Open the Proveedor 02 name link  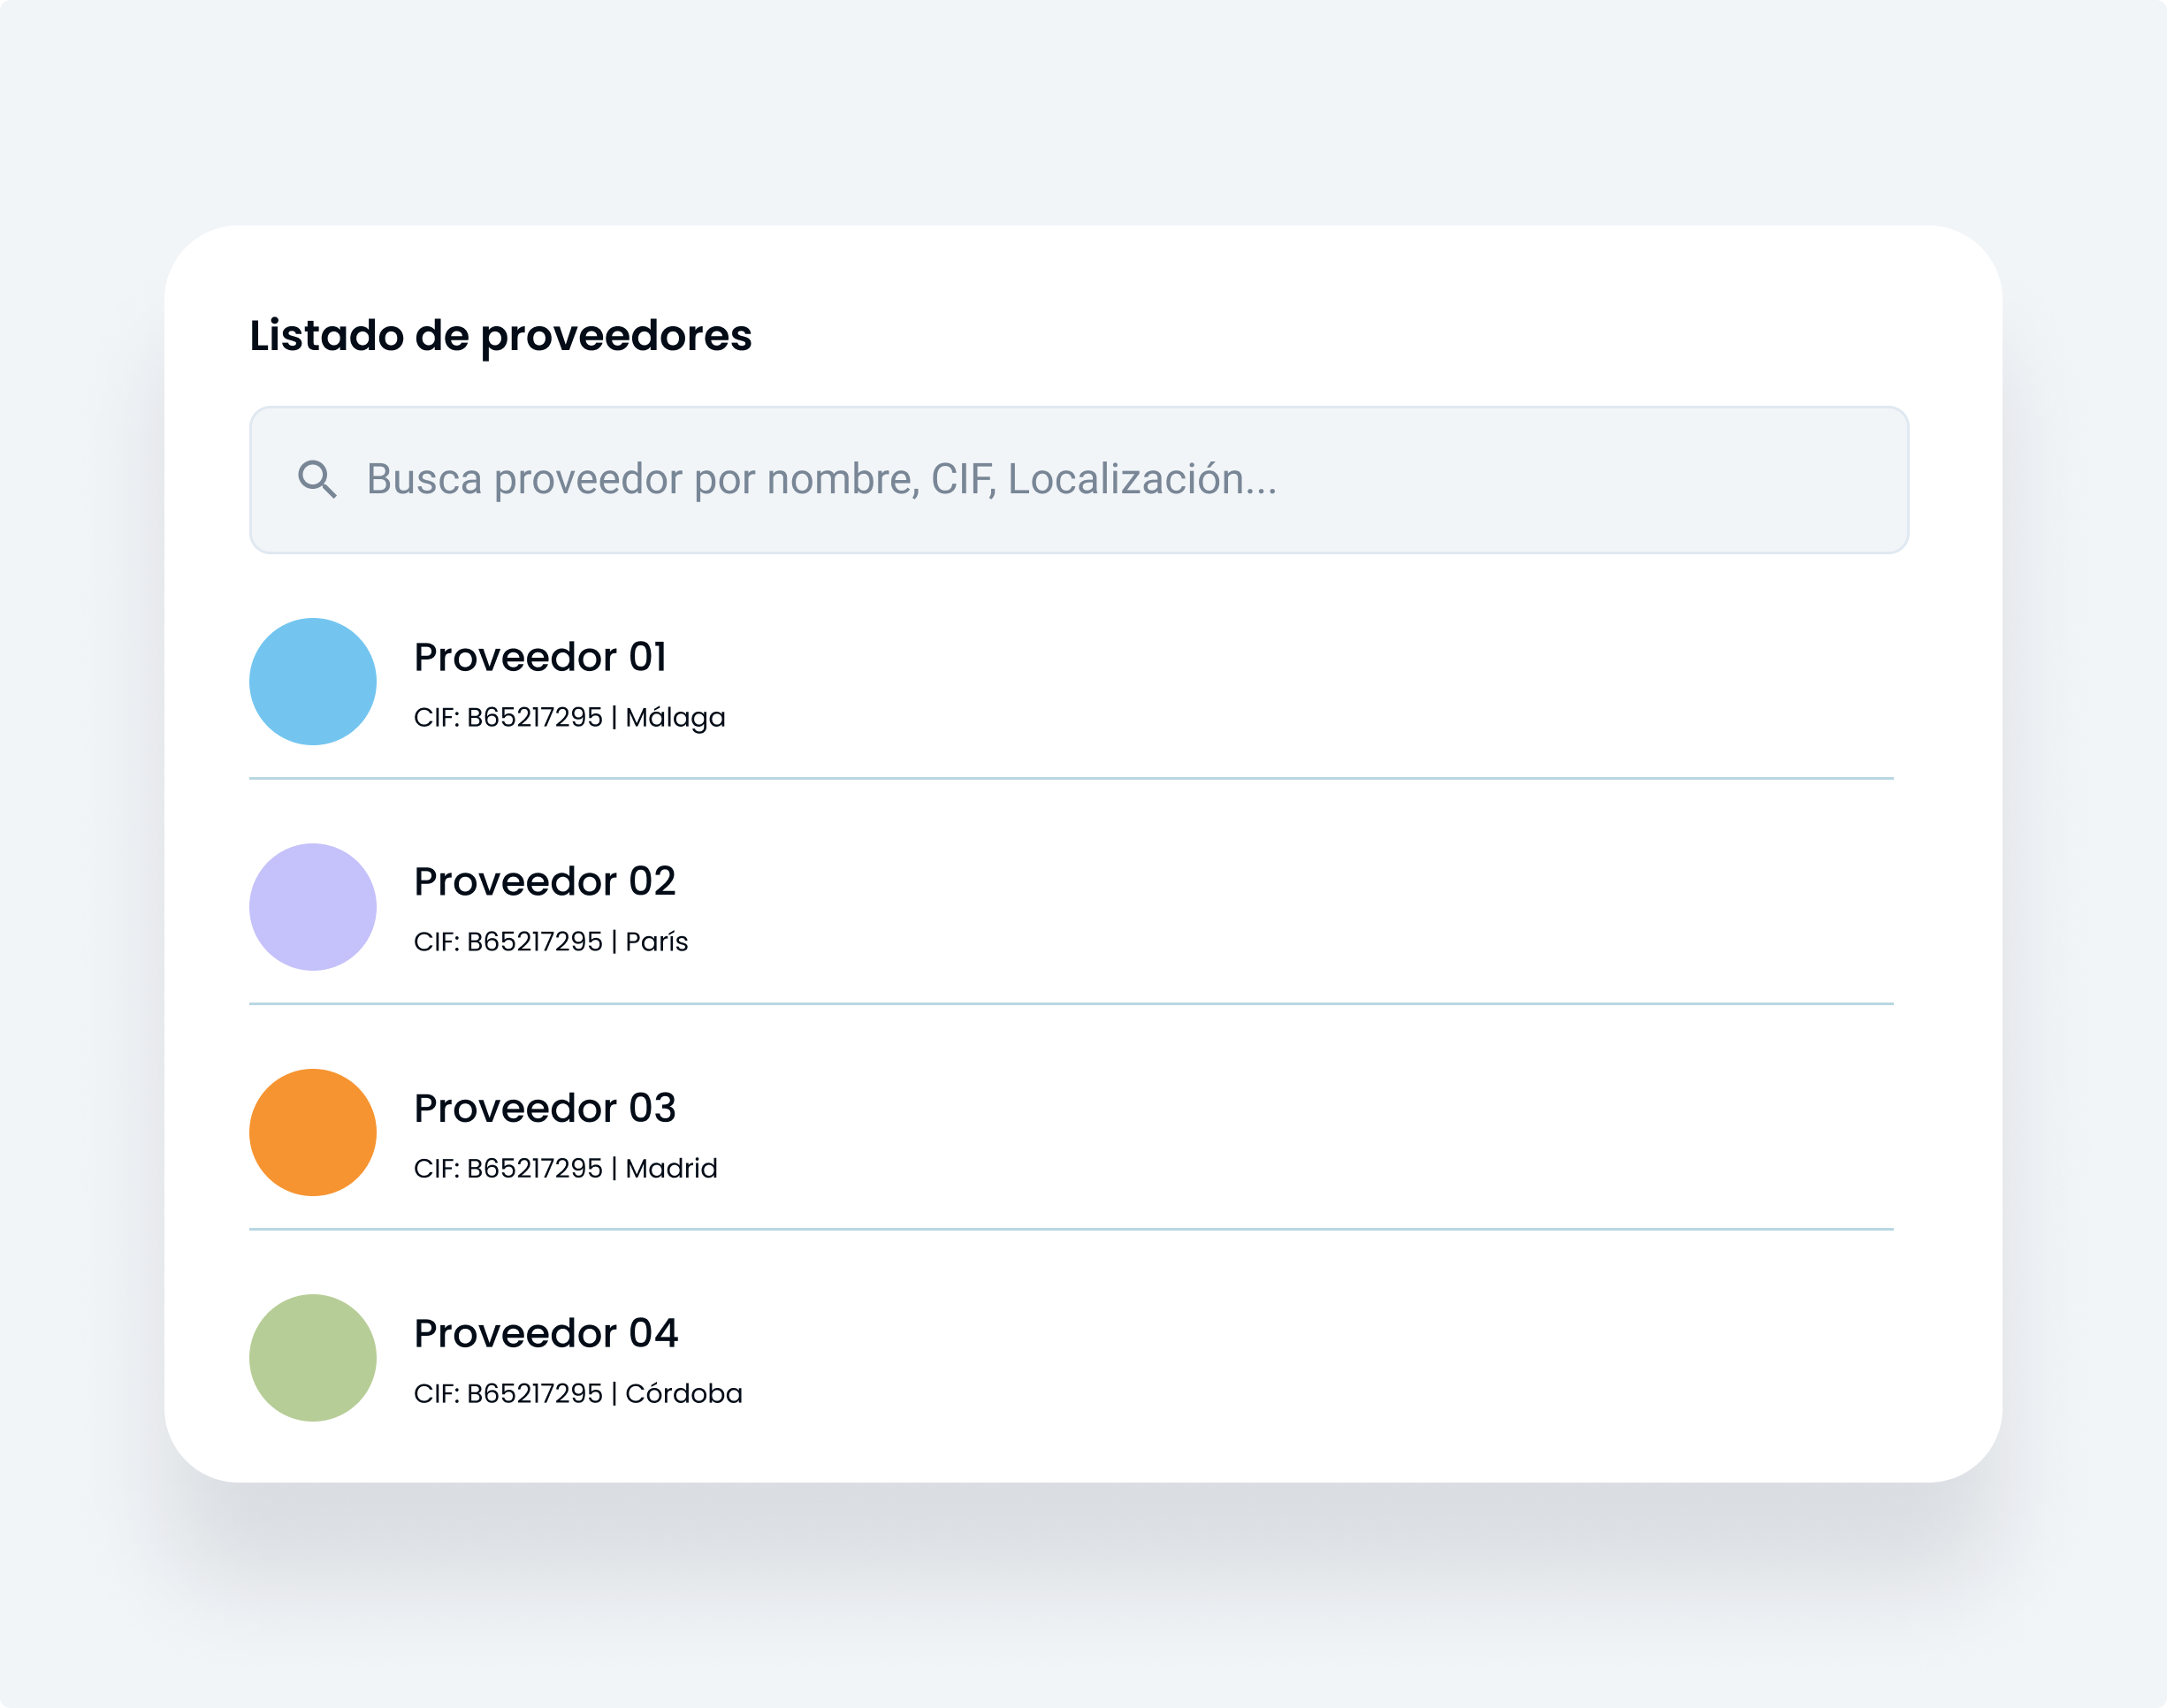[545, 882]
